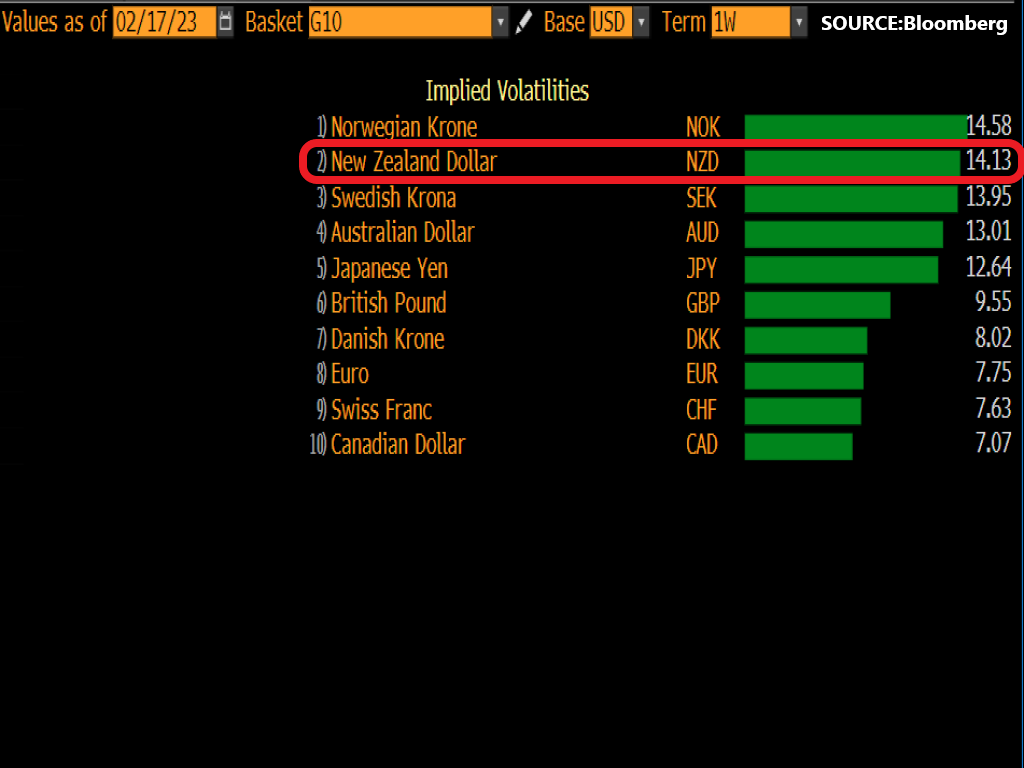Click the CAD implied volatility bar
This screenshot has height=768, width=1024.
tap(798, 445)
